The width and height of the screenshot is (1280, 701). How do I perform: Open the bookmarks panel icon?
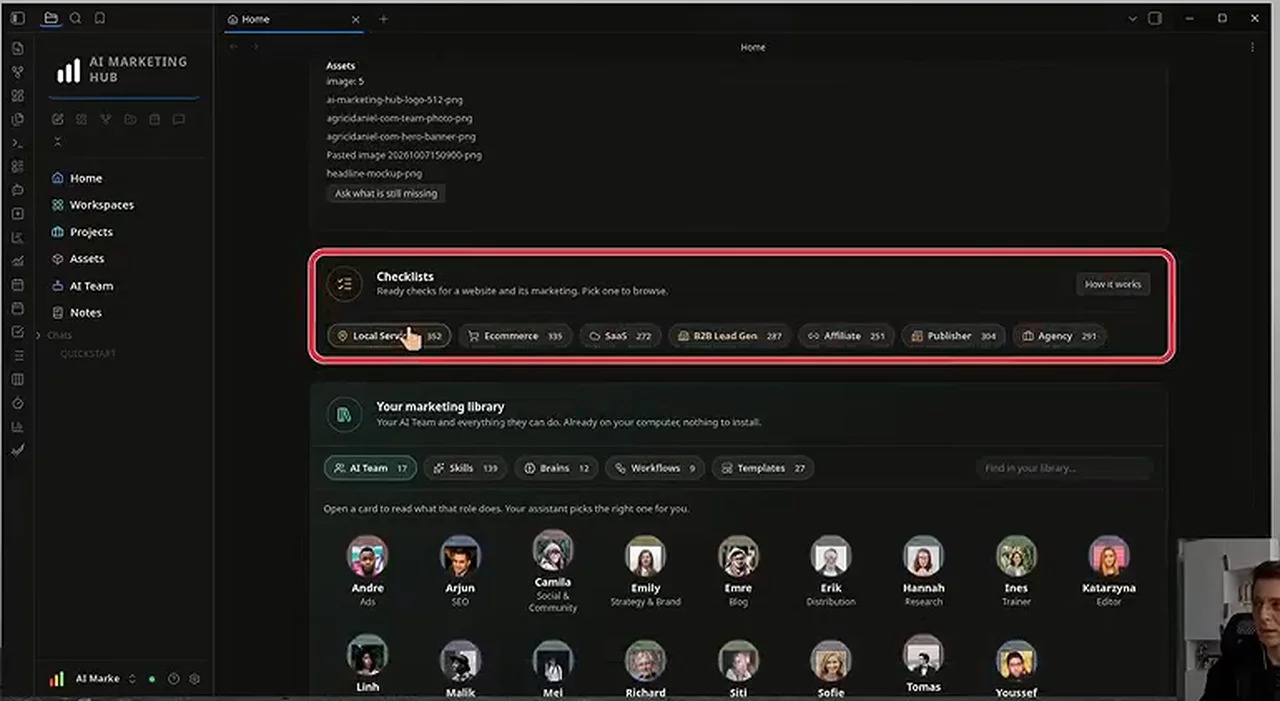[x=99, y=18]
